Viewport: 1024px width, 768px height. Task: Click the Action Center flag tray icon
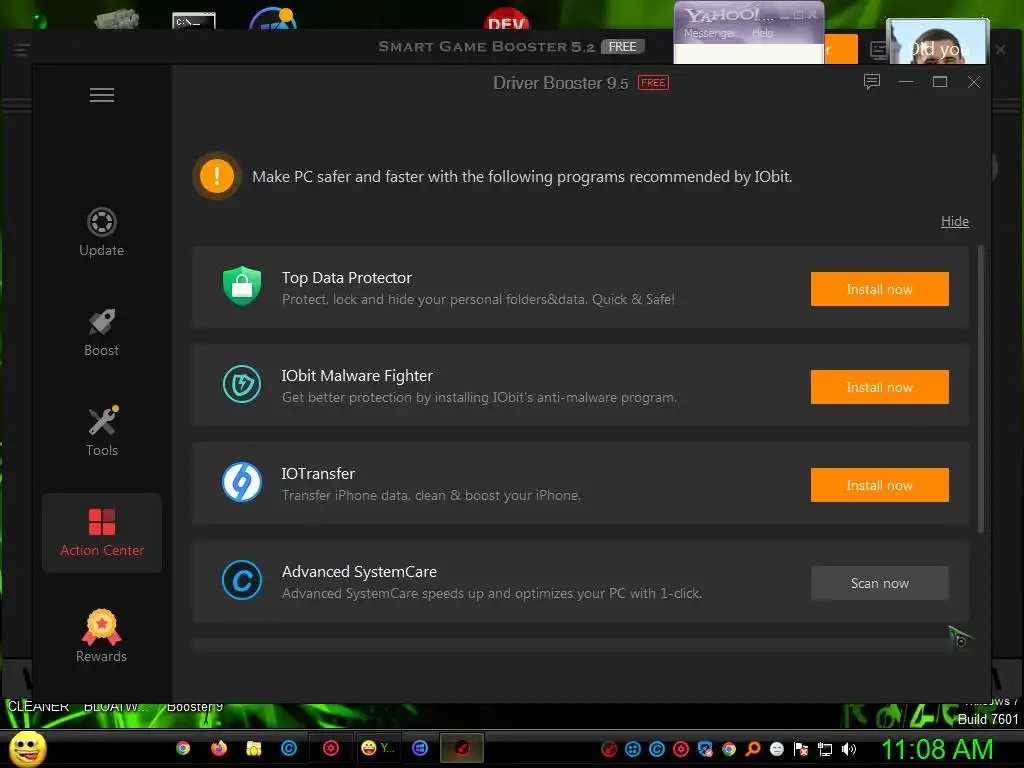point(801,749)
